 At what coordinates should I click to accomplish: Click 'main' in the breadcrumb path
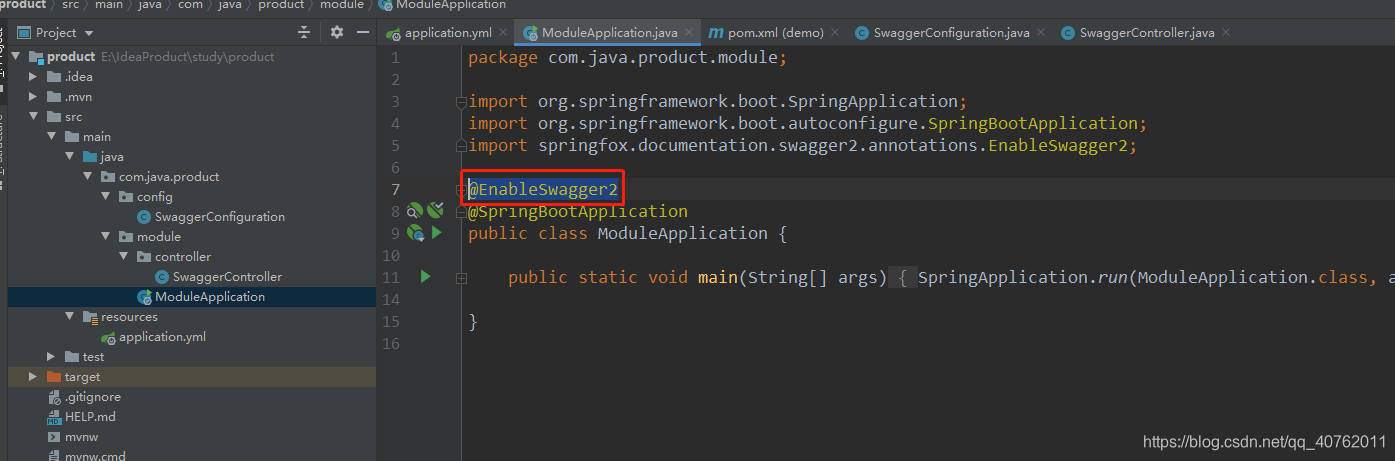[x=110, y=5]
